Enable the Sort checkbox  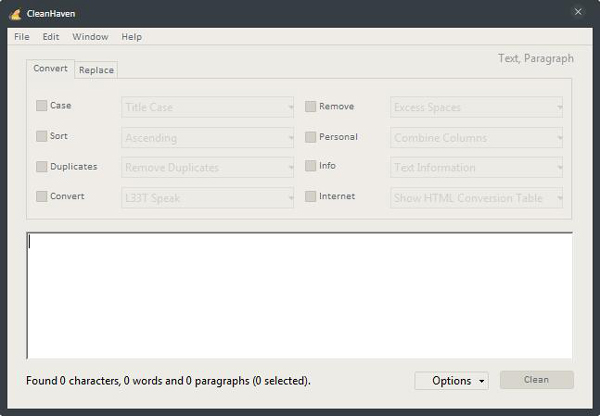[41, 136]
